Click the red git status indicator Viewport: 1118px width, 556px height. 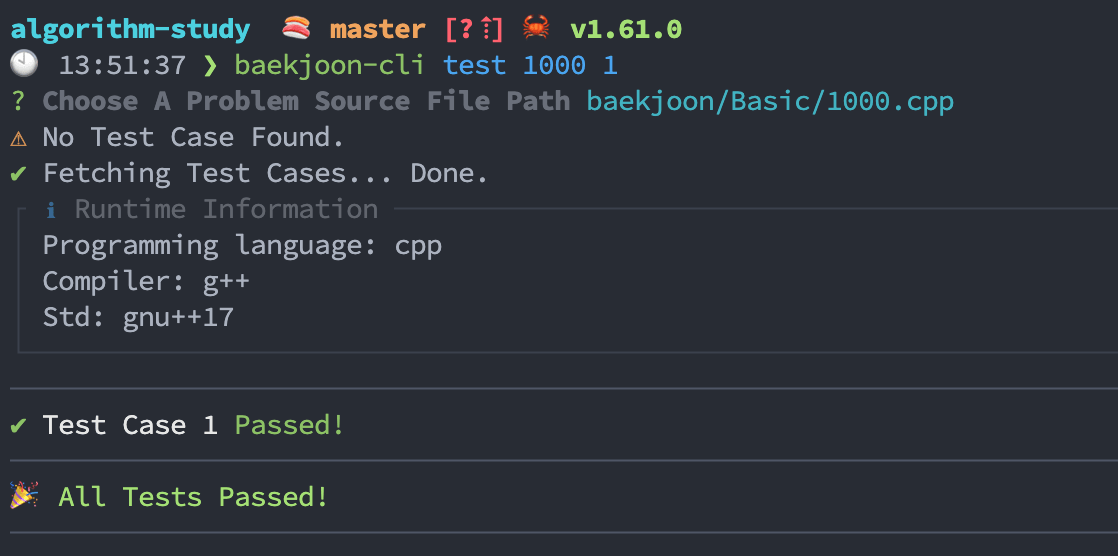coord(474,30)
